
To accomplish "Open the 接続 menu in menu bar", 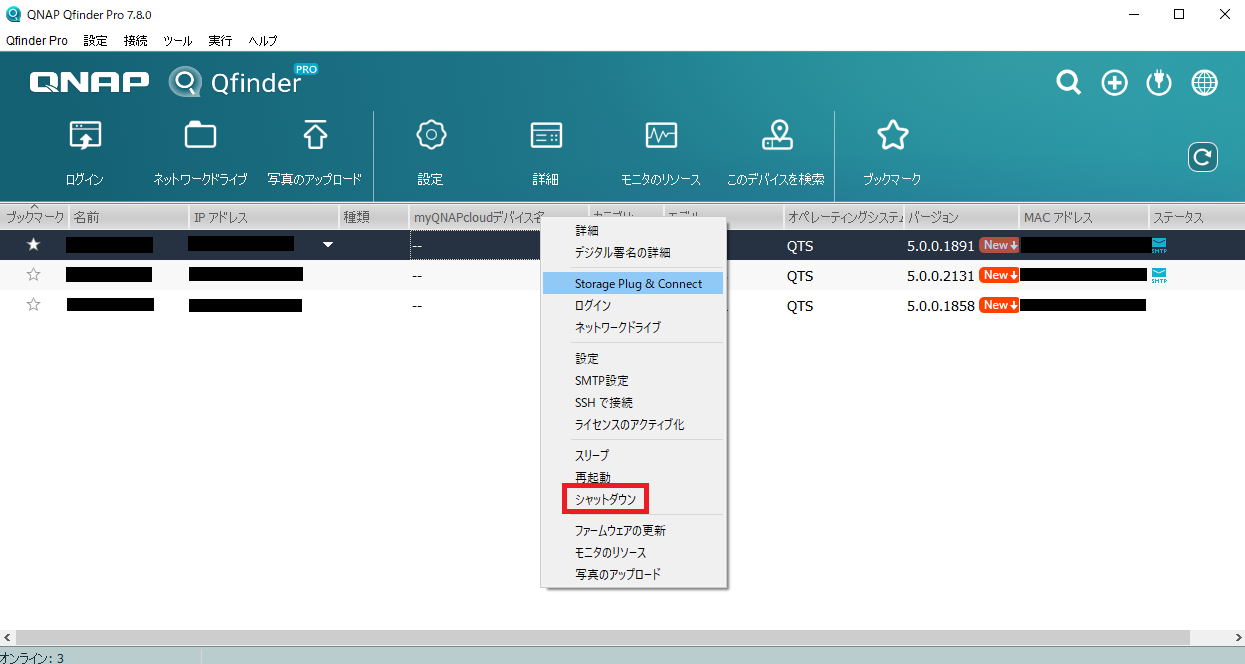I will (135, 41).
